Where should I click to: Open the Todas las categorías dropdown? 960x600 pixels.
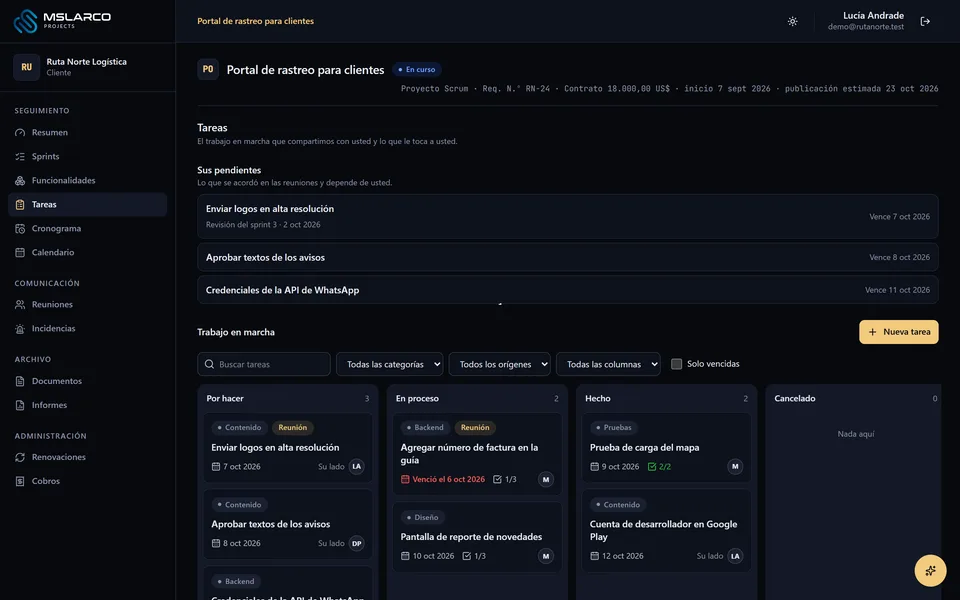pos(389,364)
